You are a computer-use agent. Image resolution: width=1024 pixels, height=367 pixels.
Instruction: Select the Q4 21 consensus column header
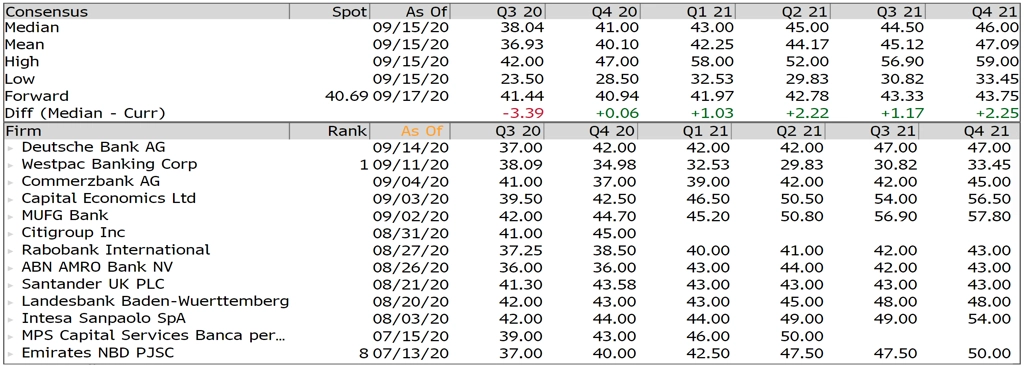(996, 12)
